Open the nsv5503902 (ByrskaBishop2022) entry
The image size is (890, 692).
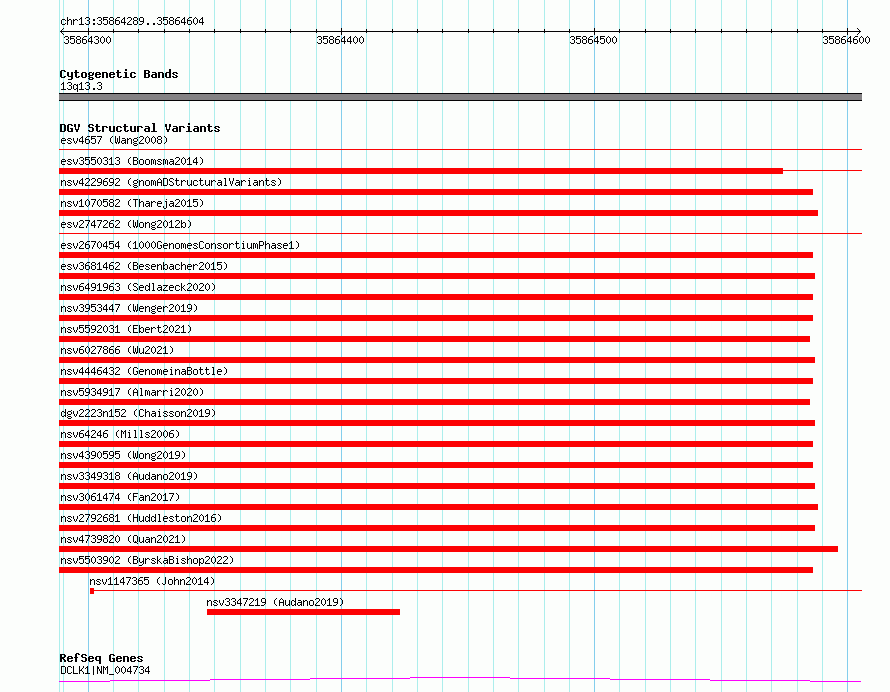click(147, 560)
